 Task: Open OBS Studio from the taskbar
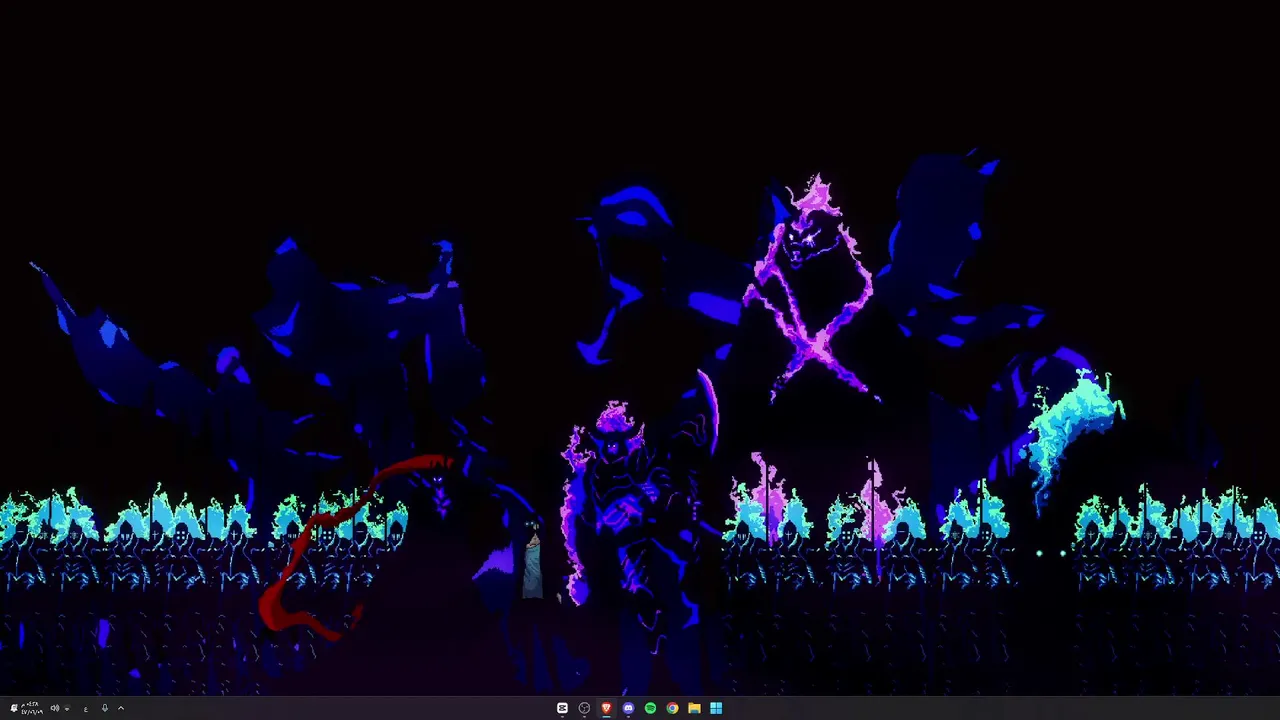point(584,708)
